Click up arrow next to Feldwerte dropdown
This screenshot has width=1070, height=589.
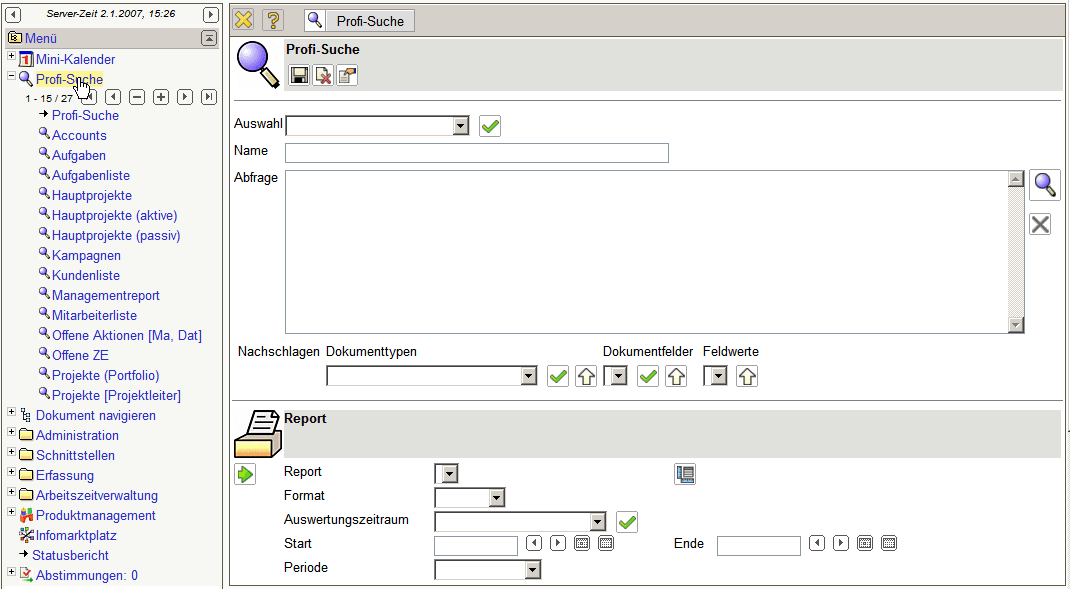[747, 376]
